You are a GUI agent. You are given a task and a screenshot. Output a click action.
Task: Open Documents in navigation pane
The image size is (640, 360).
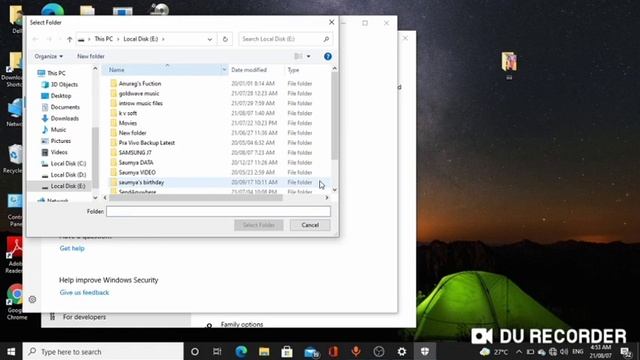tap(60, 107)
